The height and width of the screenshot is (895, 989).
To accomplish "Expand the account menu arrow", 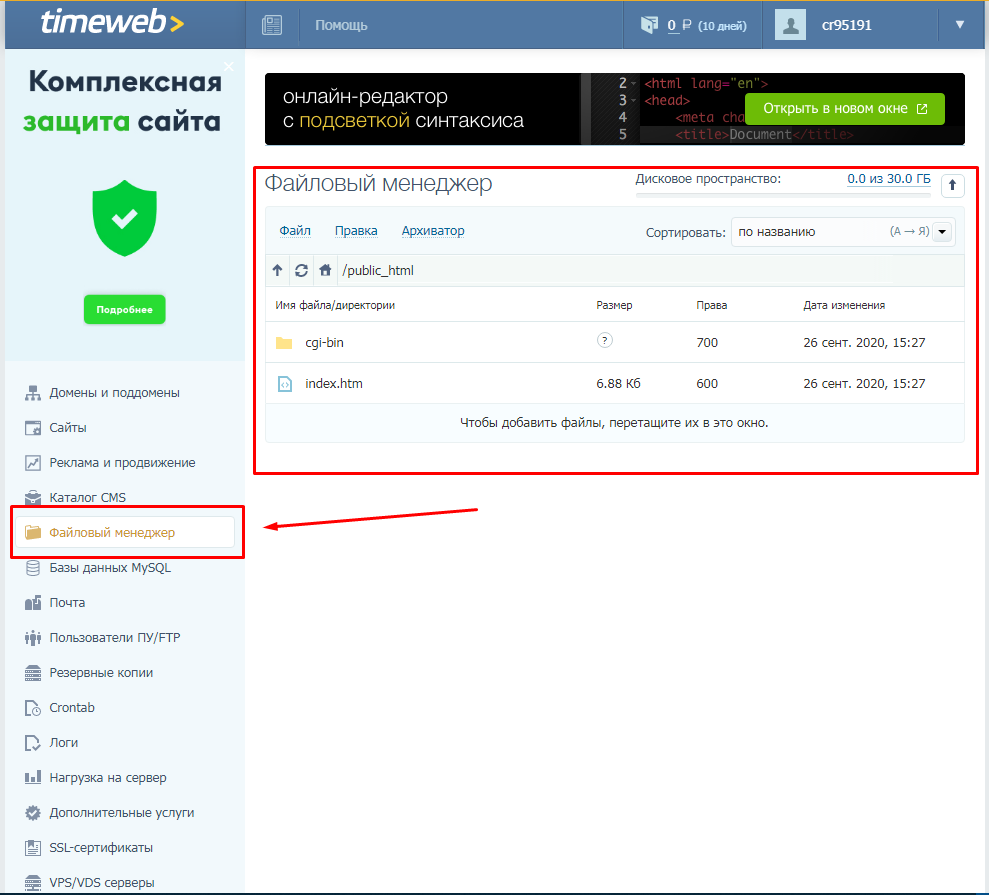I will [959, 25].
